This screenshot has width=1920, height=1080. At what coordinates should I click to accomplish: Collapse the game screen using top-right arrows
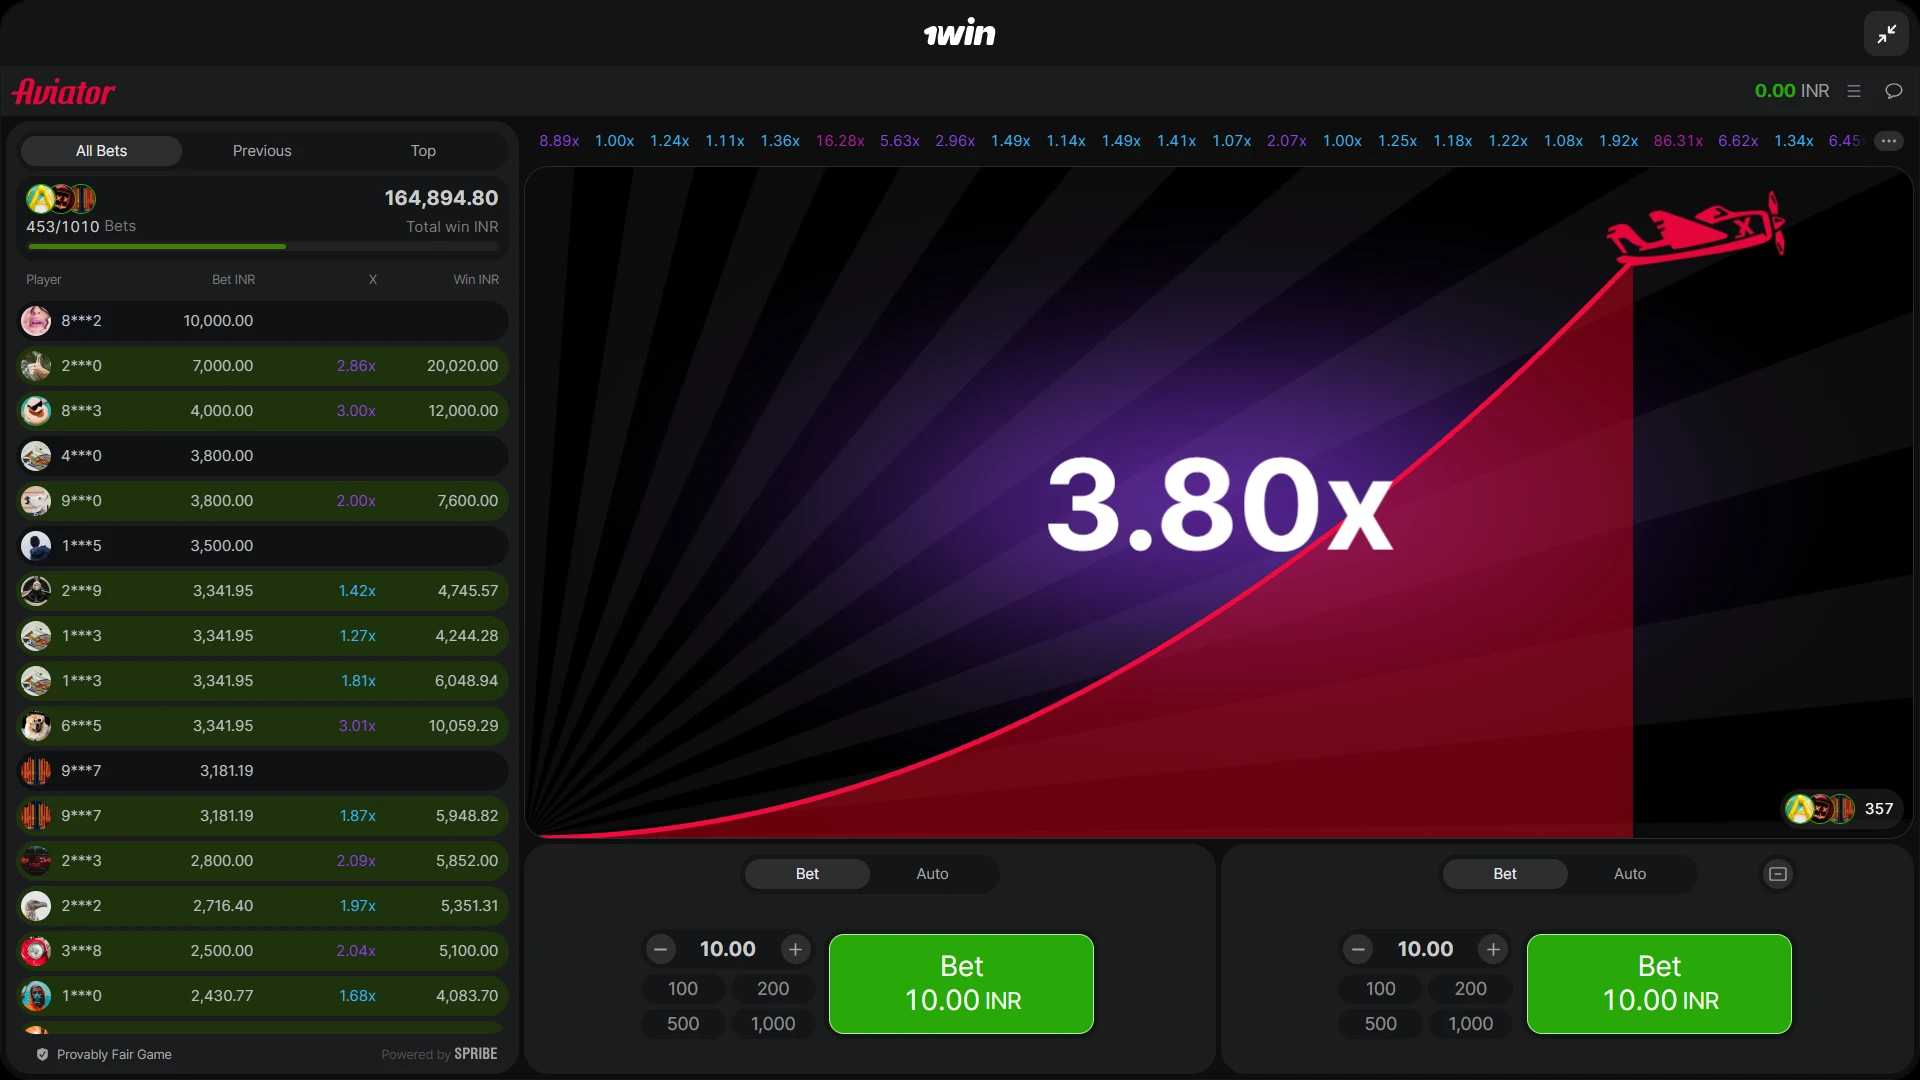tap(1886, 33)
